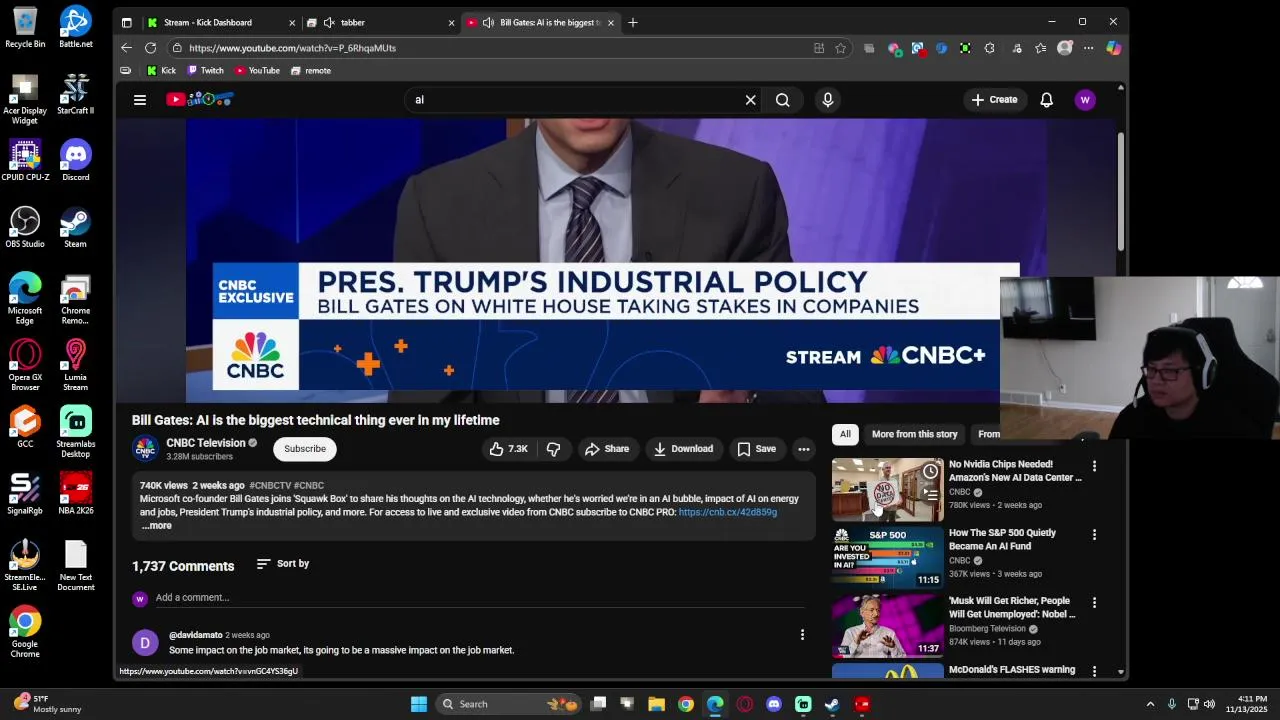
Task: Switch to Stream - Kick Dashboard tab
Action: 220,22
